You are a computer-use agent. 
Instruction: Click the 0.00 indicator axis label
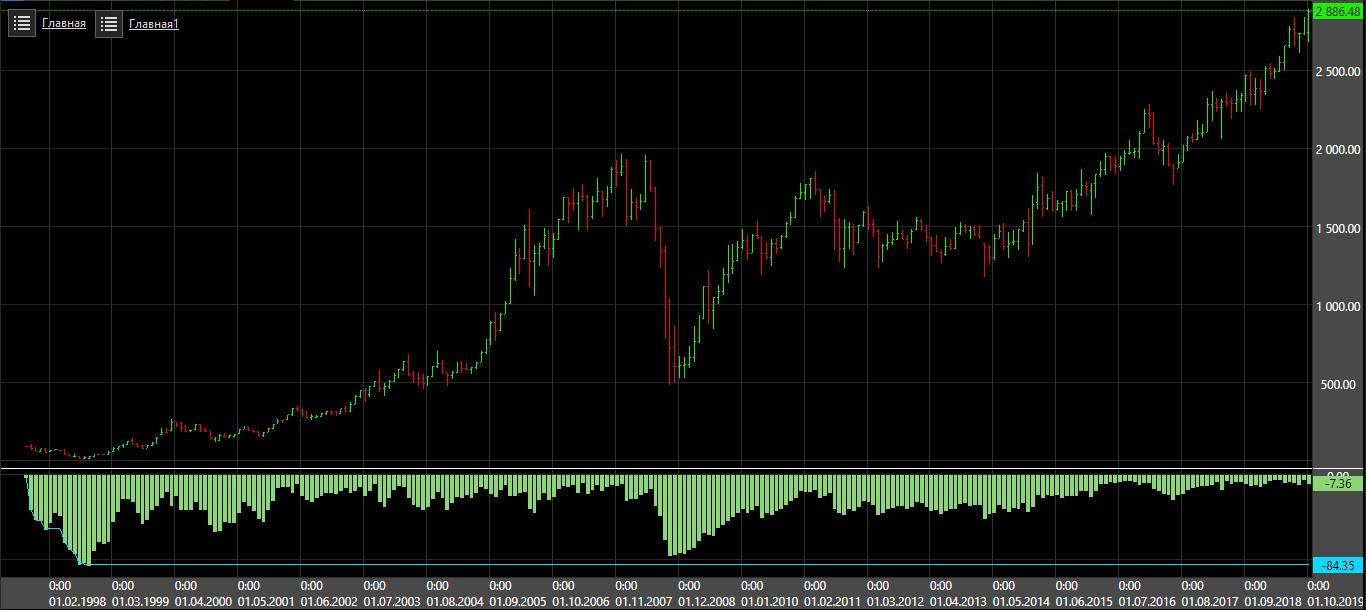[1338, 473]
